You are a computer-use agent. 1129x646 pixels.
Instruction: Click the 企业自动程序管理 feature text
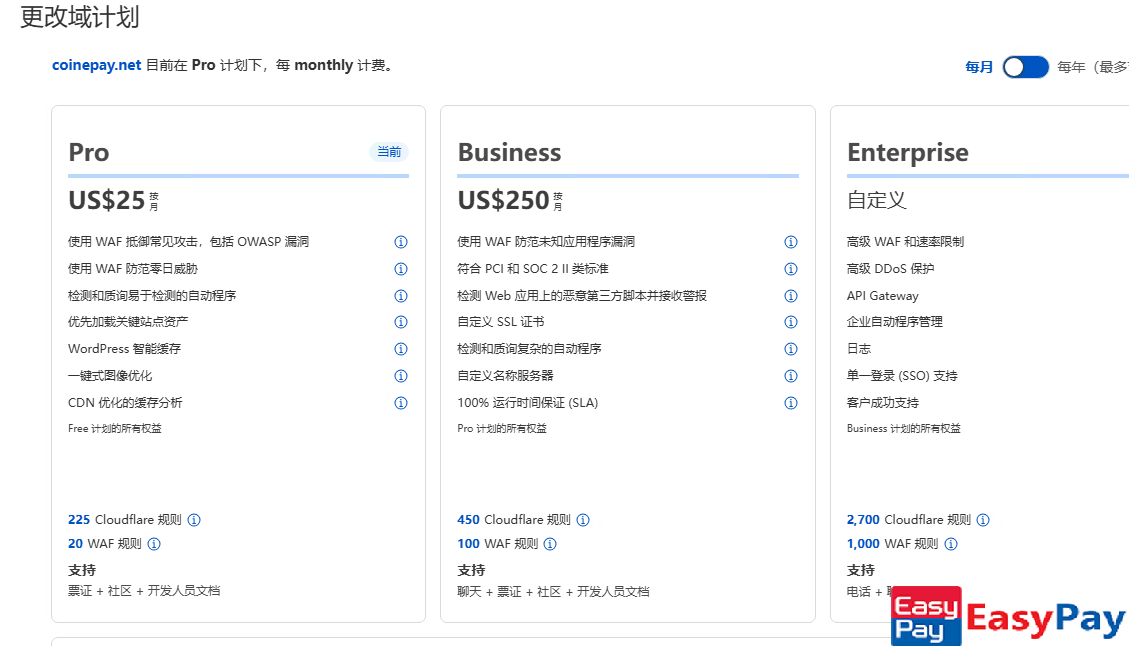point(894,322)
